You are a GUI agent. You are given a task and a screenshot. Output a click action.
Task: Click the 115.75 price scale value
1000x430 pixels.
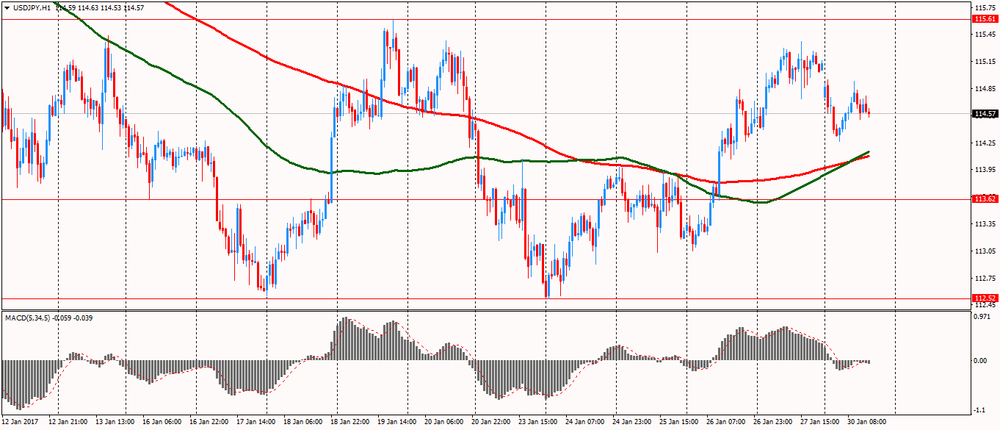(984, 7)
